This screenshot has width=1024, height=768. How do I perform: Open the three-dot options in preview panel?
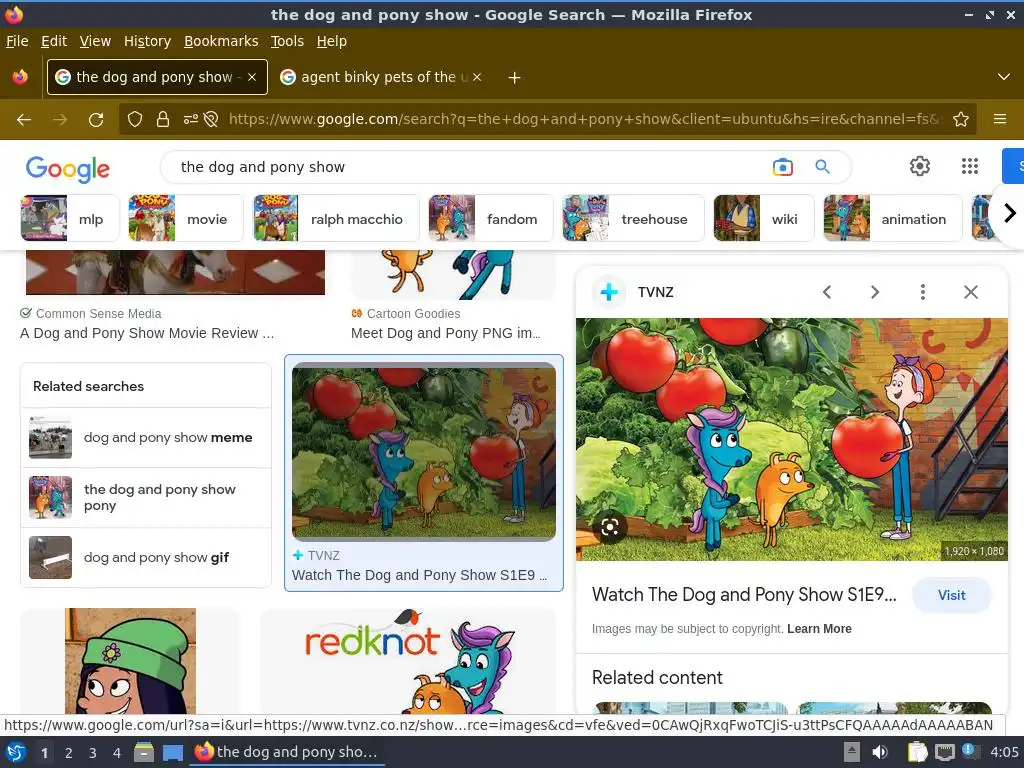click(x=923, y=292)
